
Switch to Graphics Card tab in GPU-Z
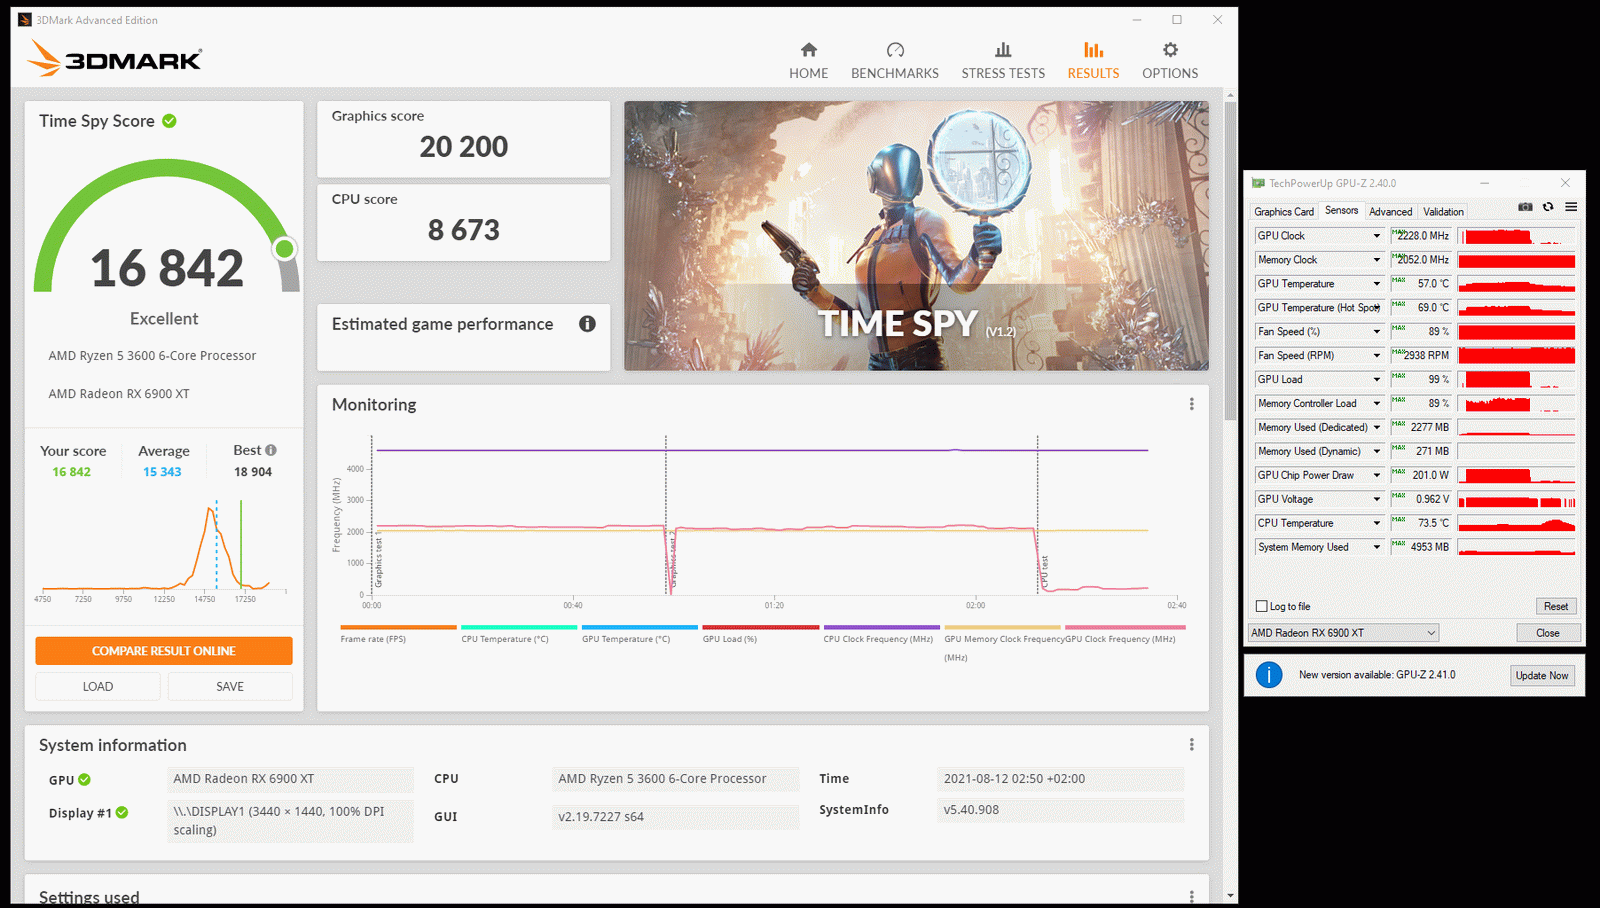[1284, 212]
